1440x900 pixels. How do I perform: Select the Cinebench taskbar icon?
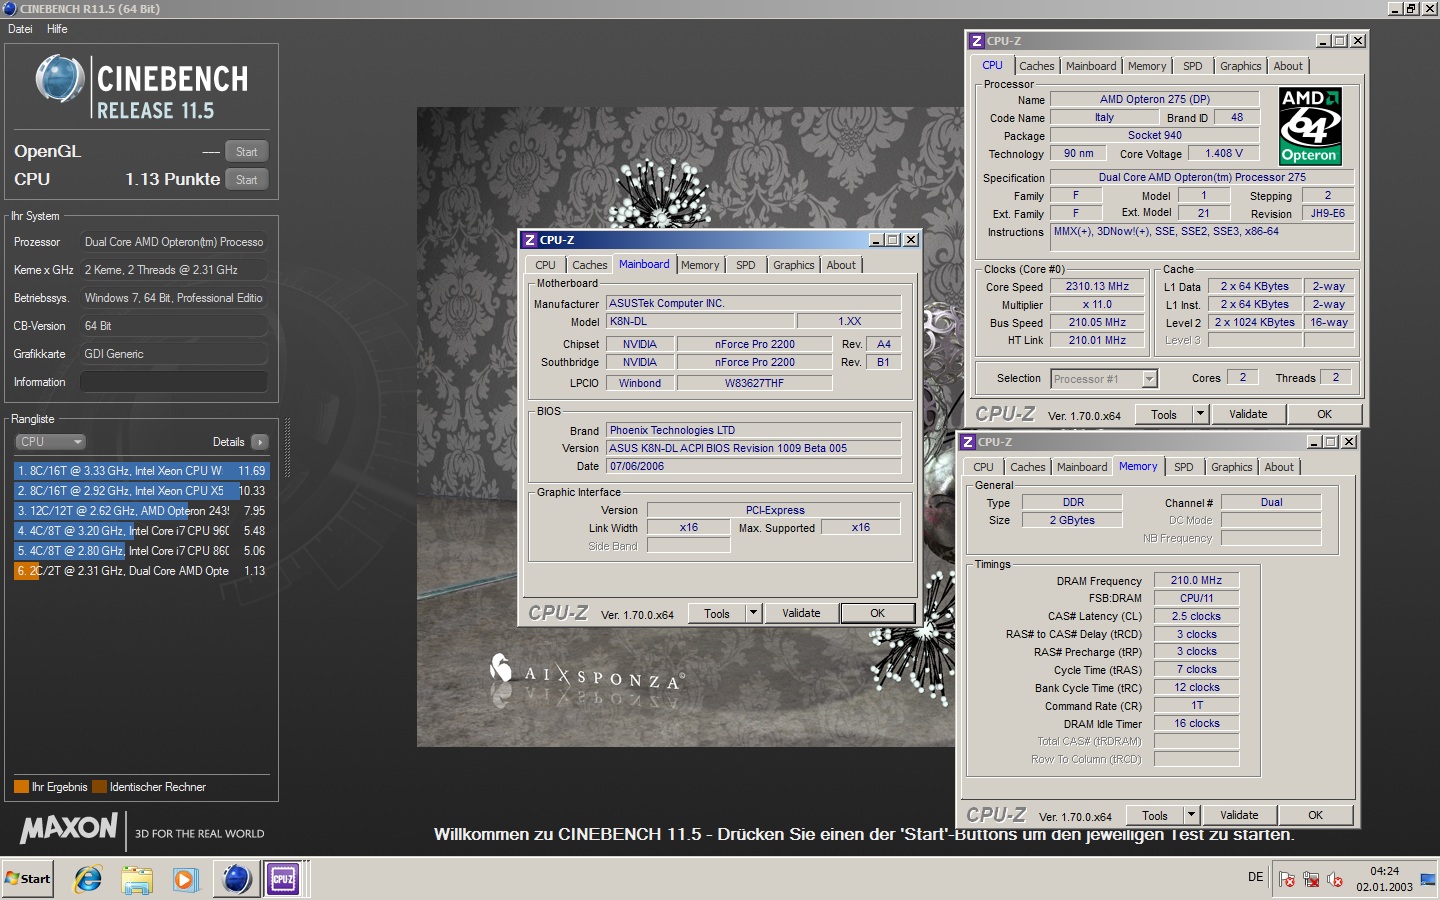[x=236, y=879]
